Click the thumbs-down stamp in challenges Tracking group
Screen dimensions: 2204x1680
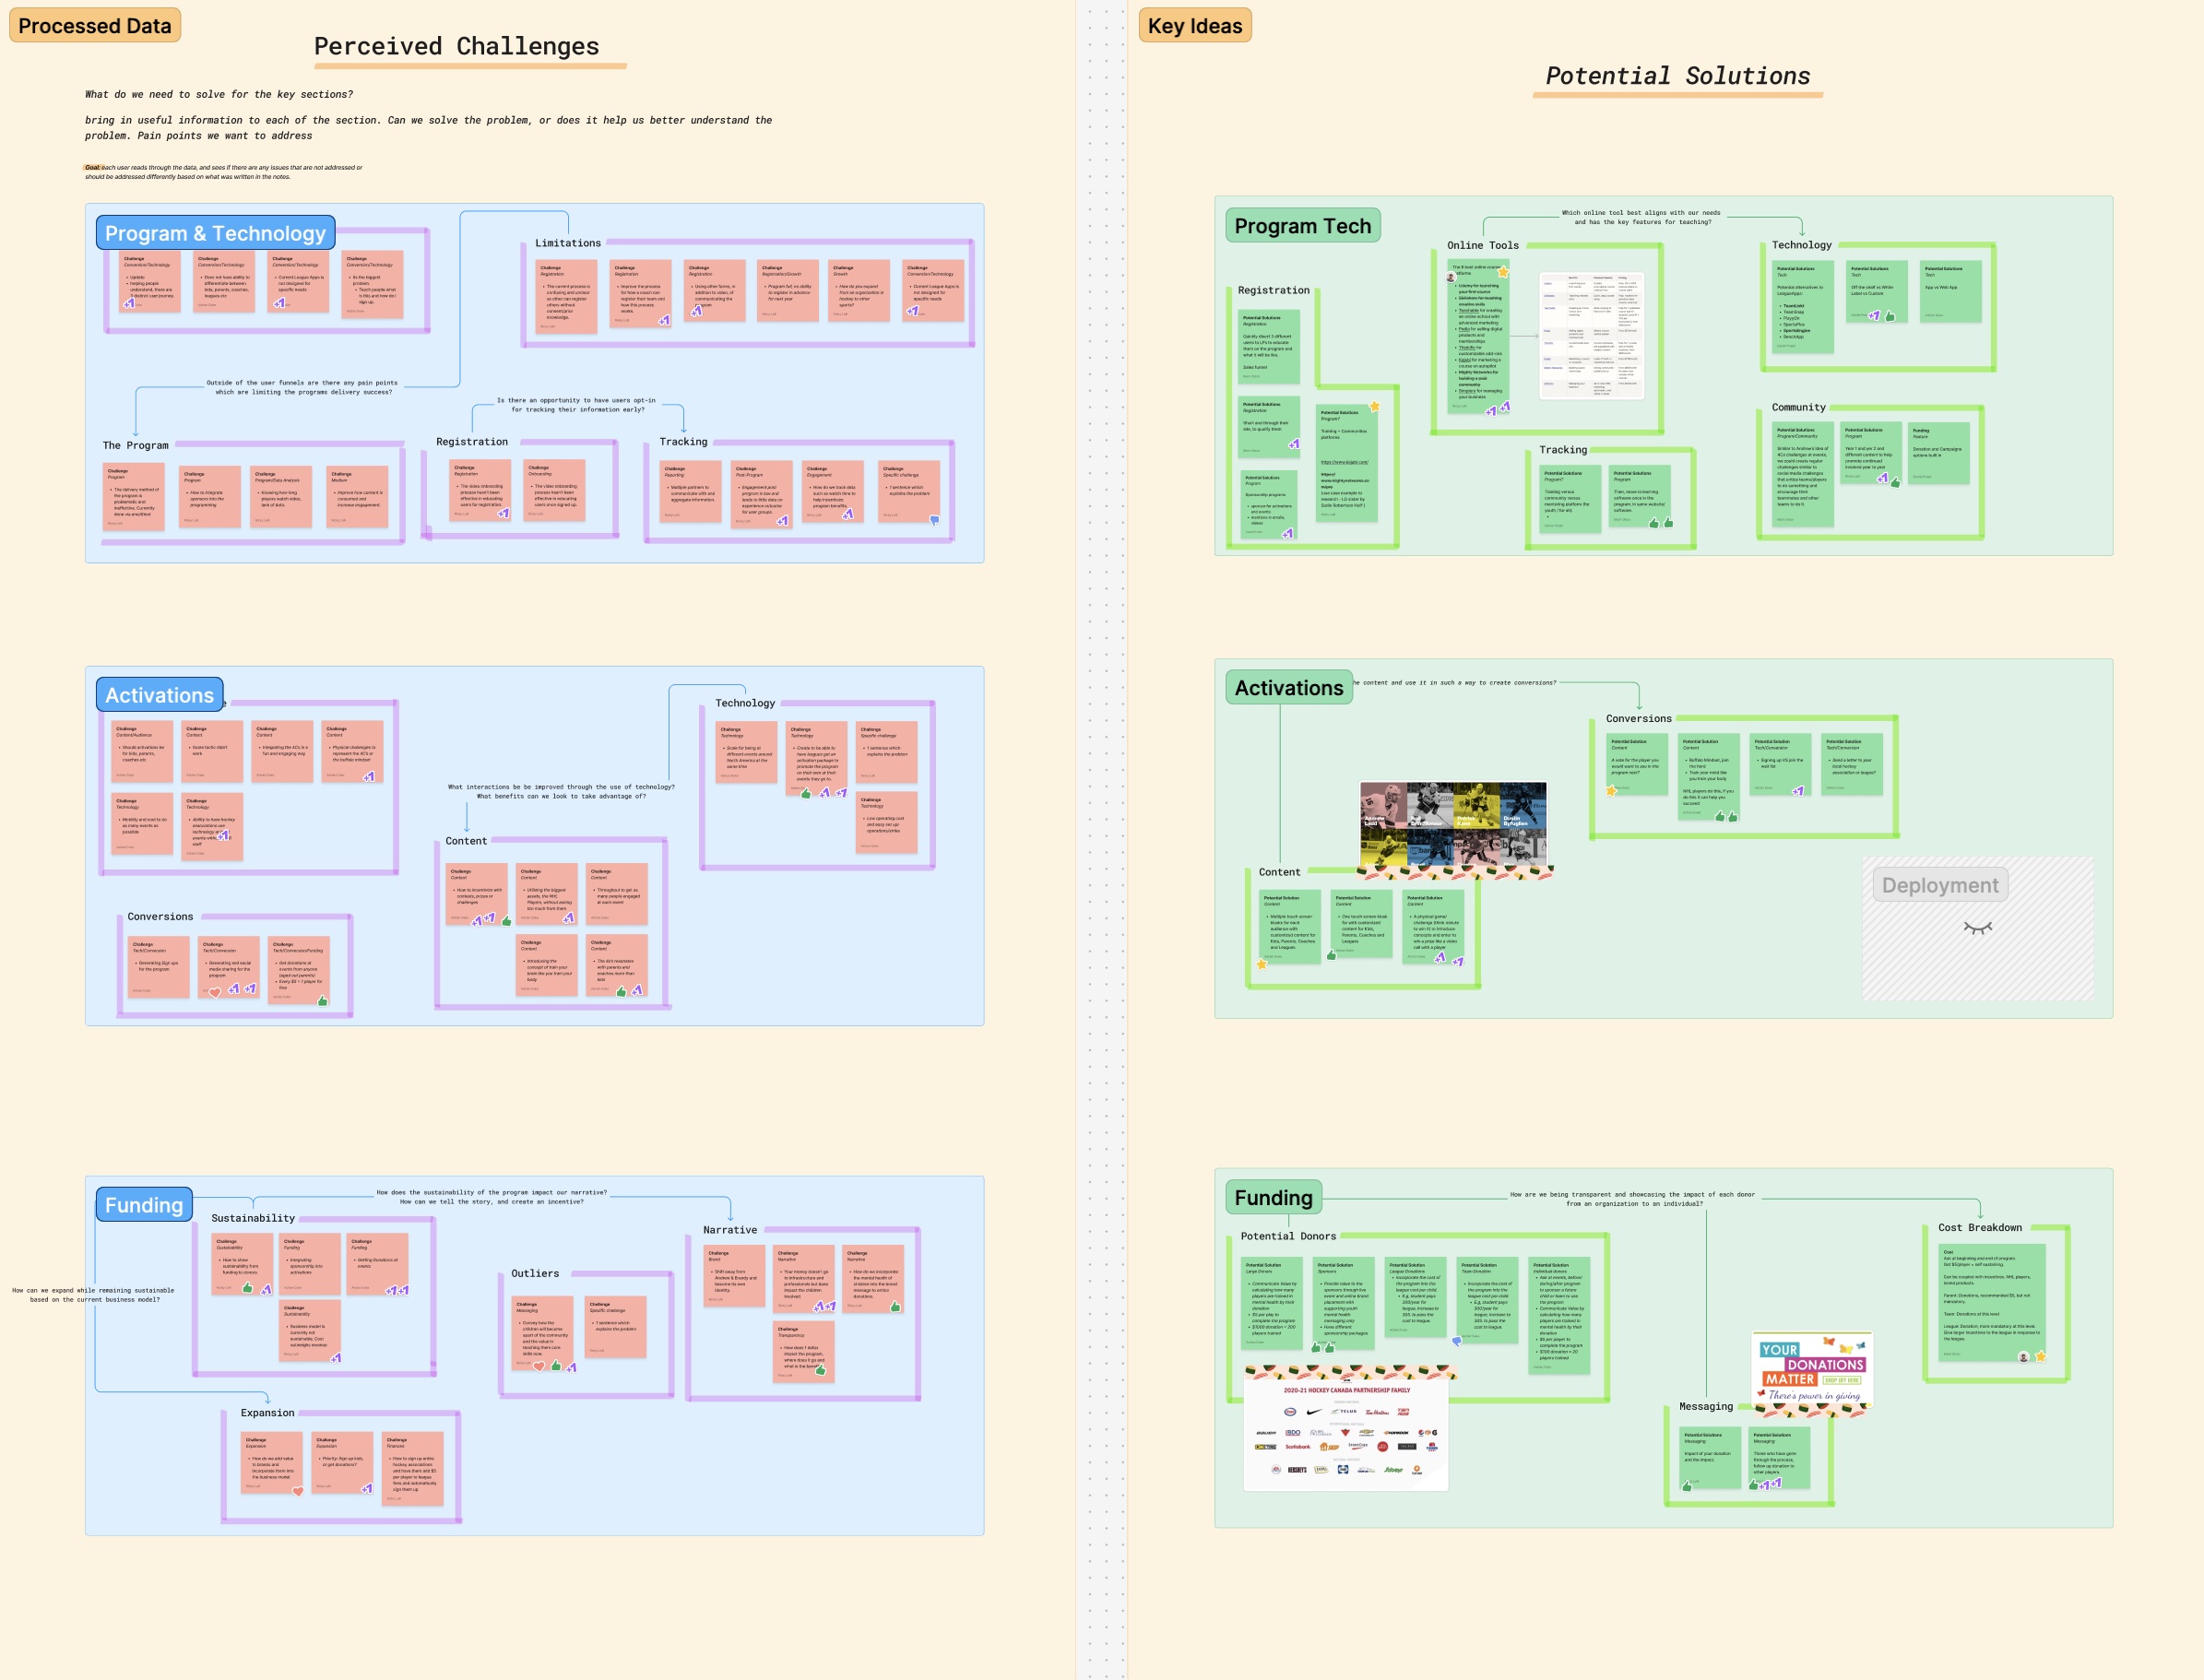(934, 520)
